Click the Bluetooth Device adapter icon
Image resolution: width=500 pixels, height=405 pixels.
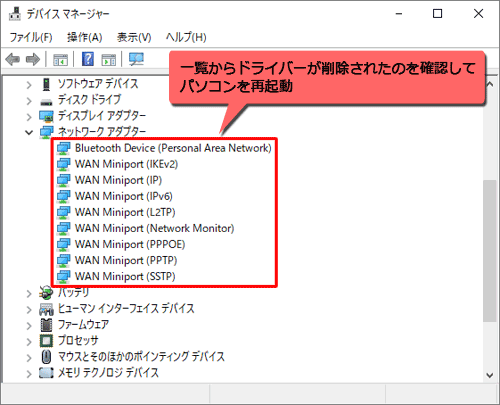63,148
